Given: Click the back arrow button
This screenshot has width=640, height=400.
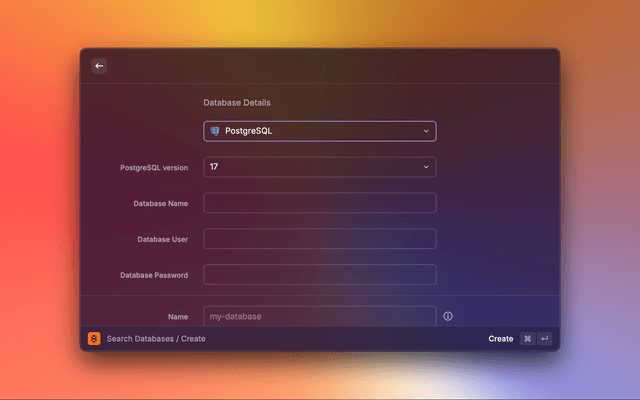Looking at the screenshot, I should pos(99,66).
